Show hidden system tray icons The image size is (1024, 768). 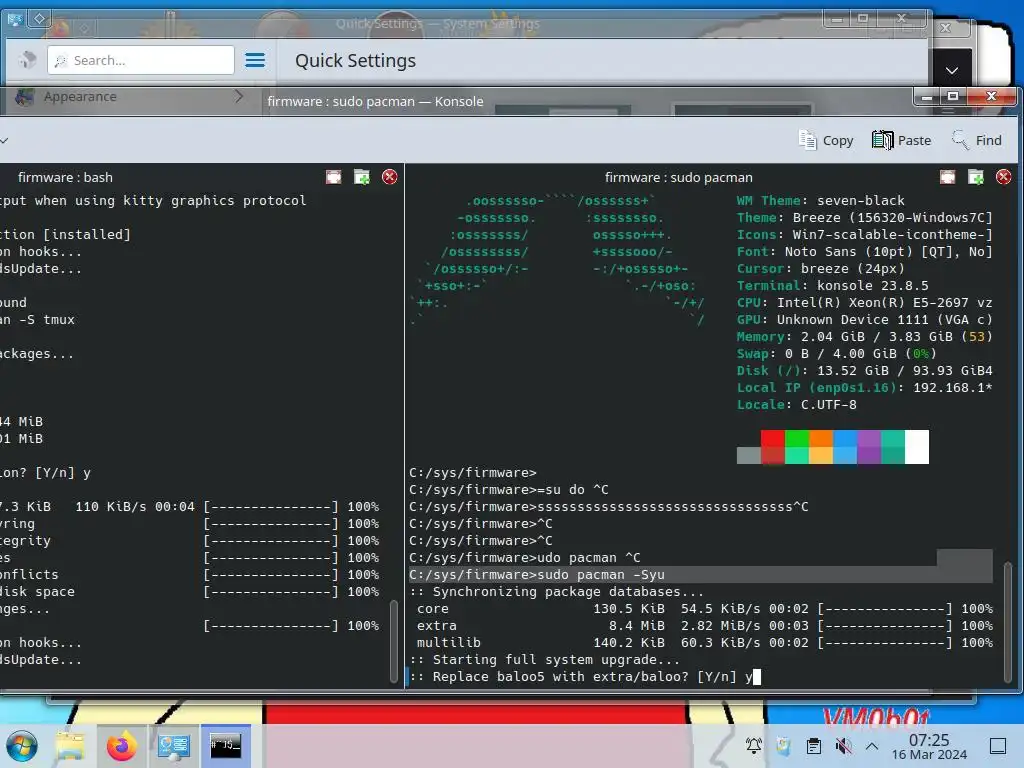coord(872,746)
